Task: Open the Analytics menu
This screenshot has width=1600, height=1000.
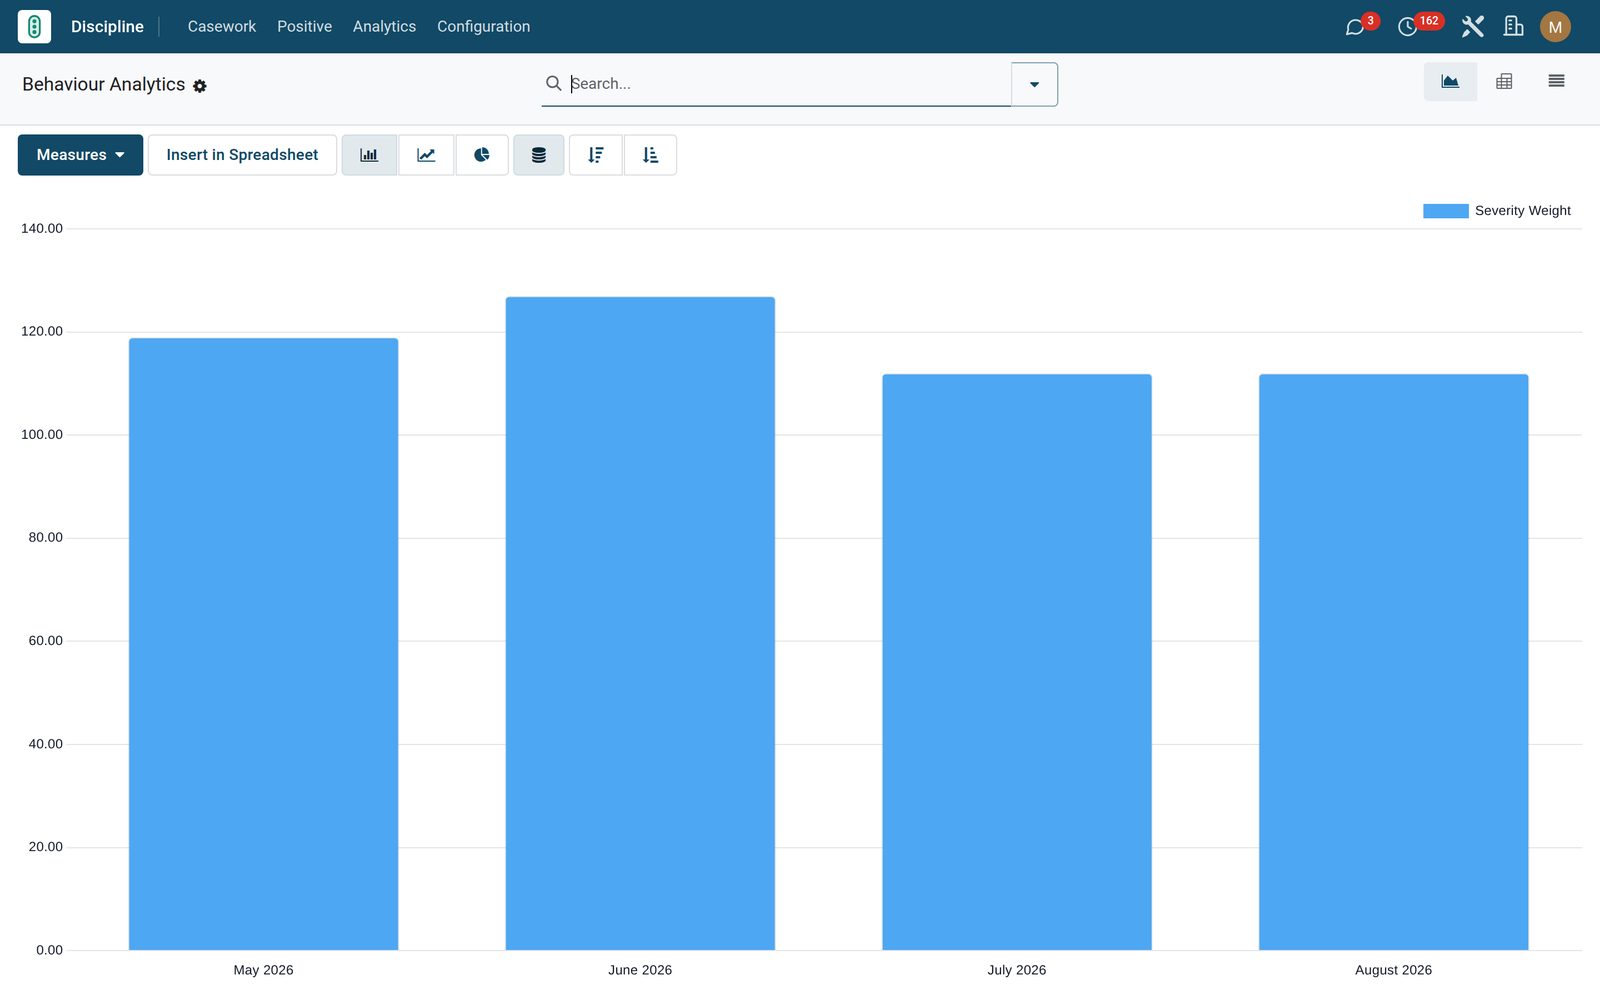Action: click(384, 27)
